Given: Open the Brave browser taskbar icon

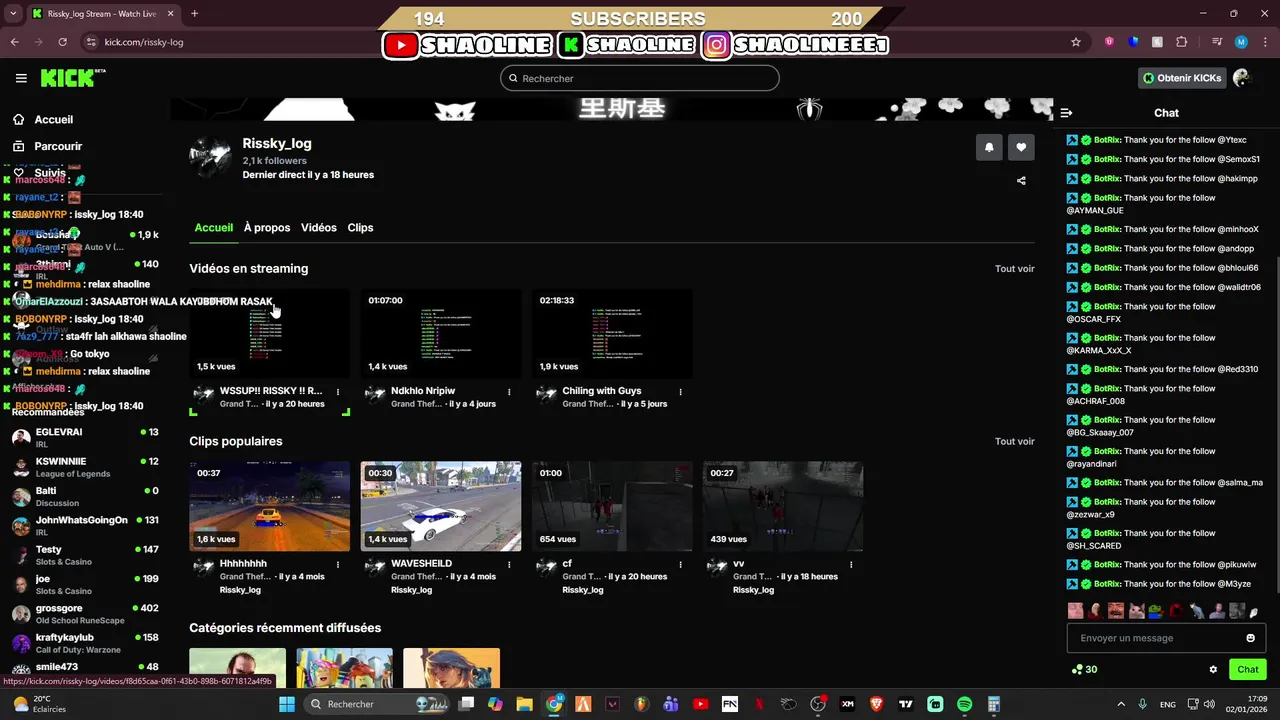Looking at the screenshot, I should click(877, 704).
